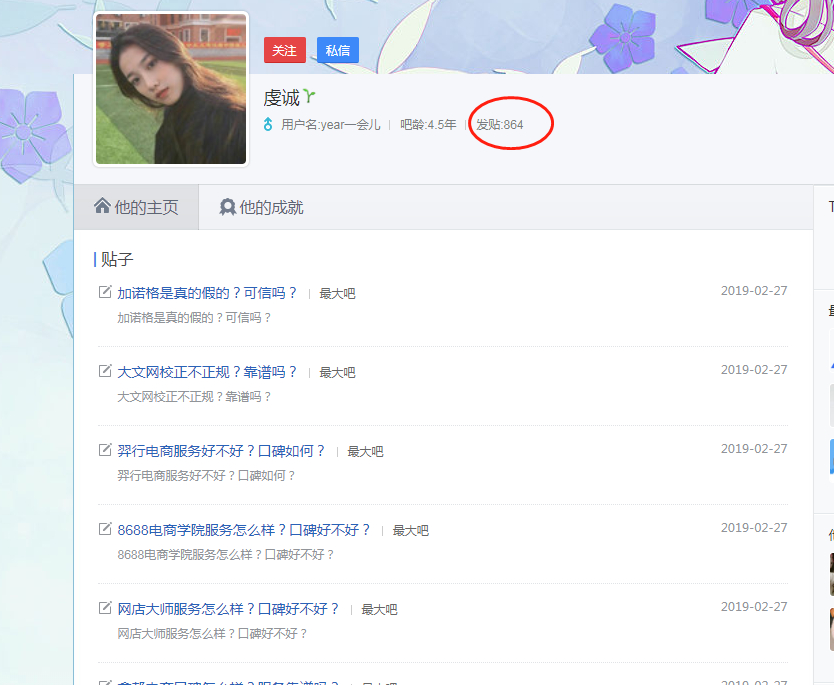Open the post 网店大师服务怎么样？口碑好不好？
The image size is (834, 685).
coord(228,609)
